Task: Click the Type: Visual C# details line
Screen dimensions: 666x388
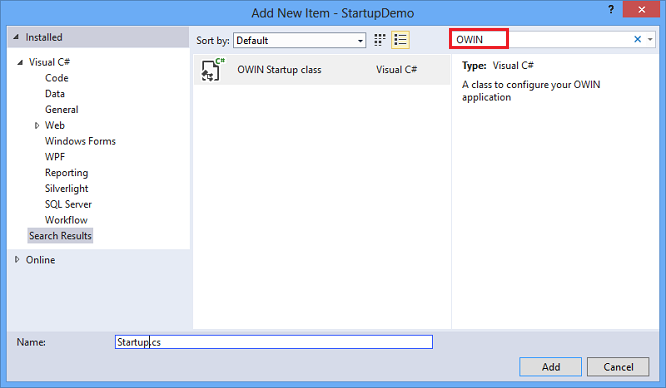Action: (498, 66)
